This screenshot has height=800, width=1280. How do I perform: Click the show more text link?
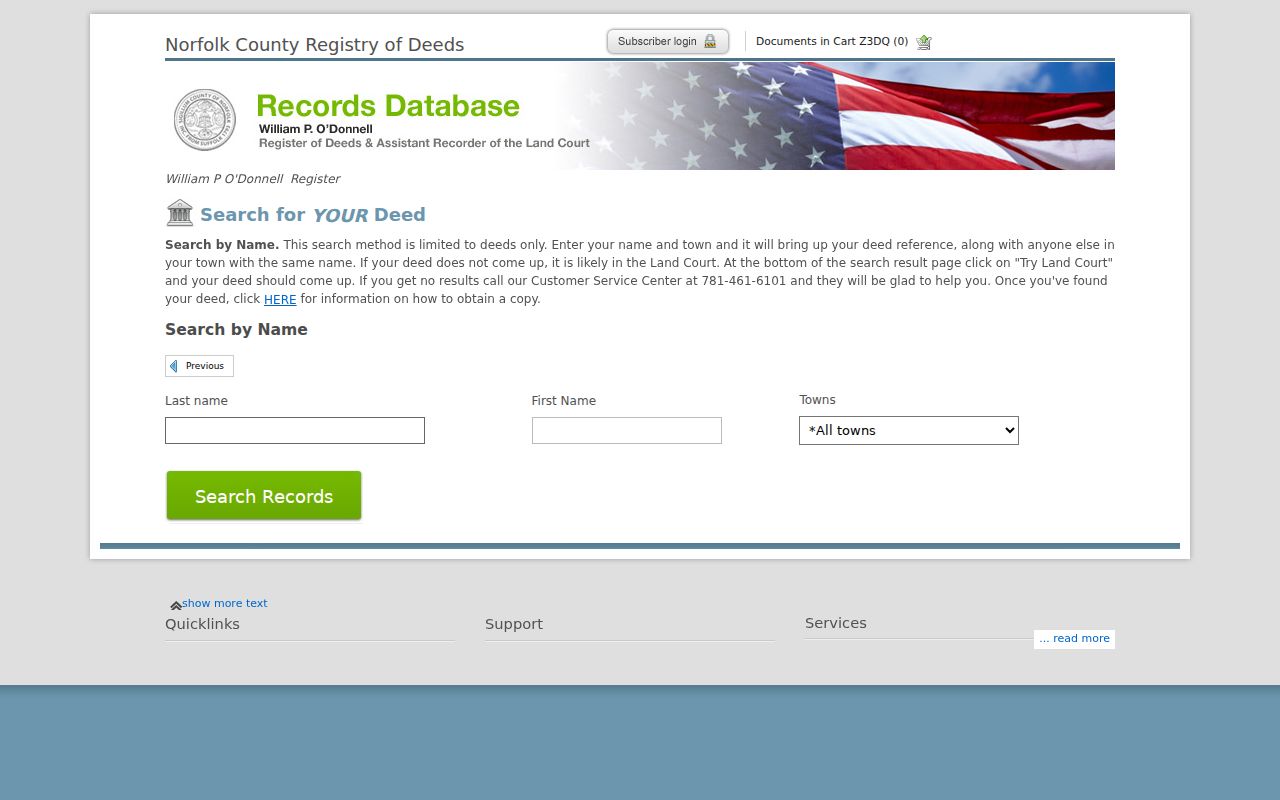point(225,603)
